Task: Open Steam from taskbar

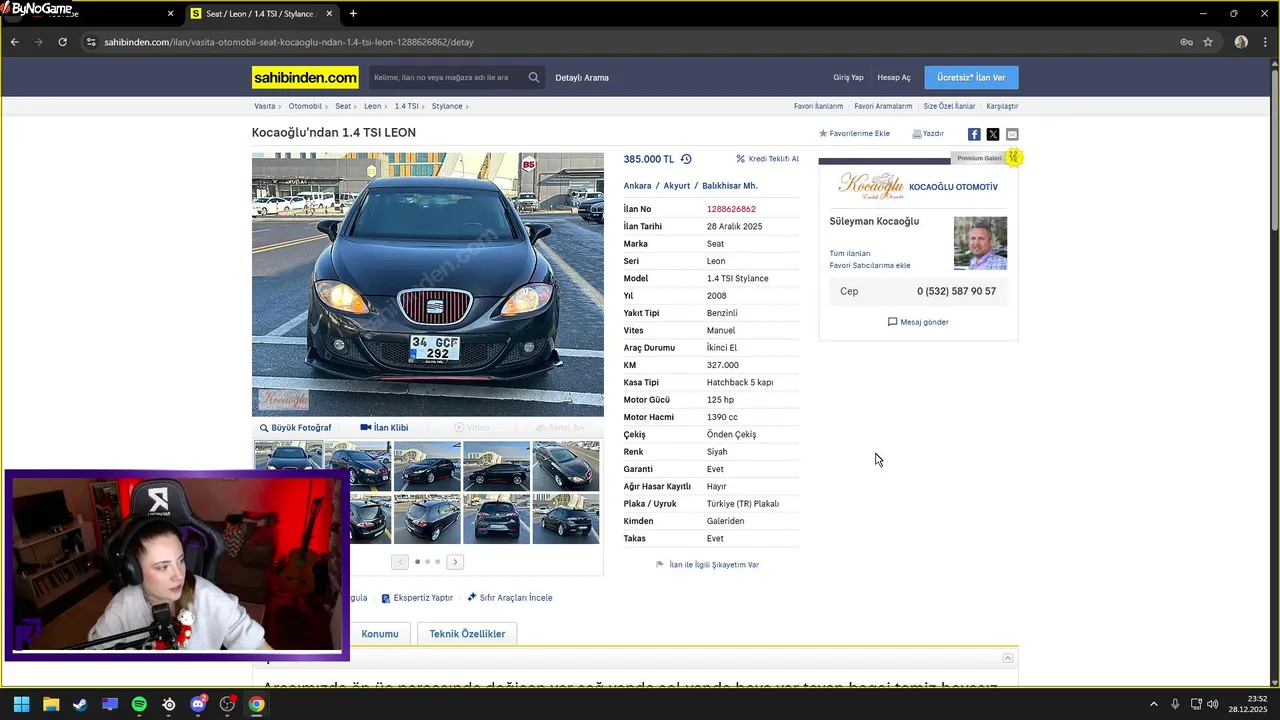Action: click(80, 704)
